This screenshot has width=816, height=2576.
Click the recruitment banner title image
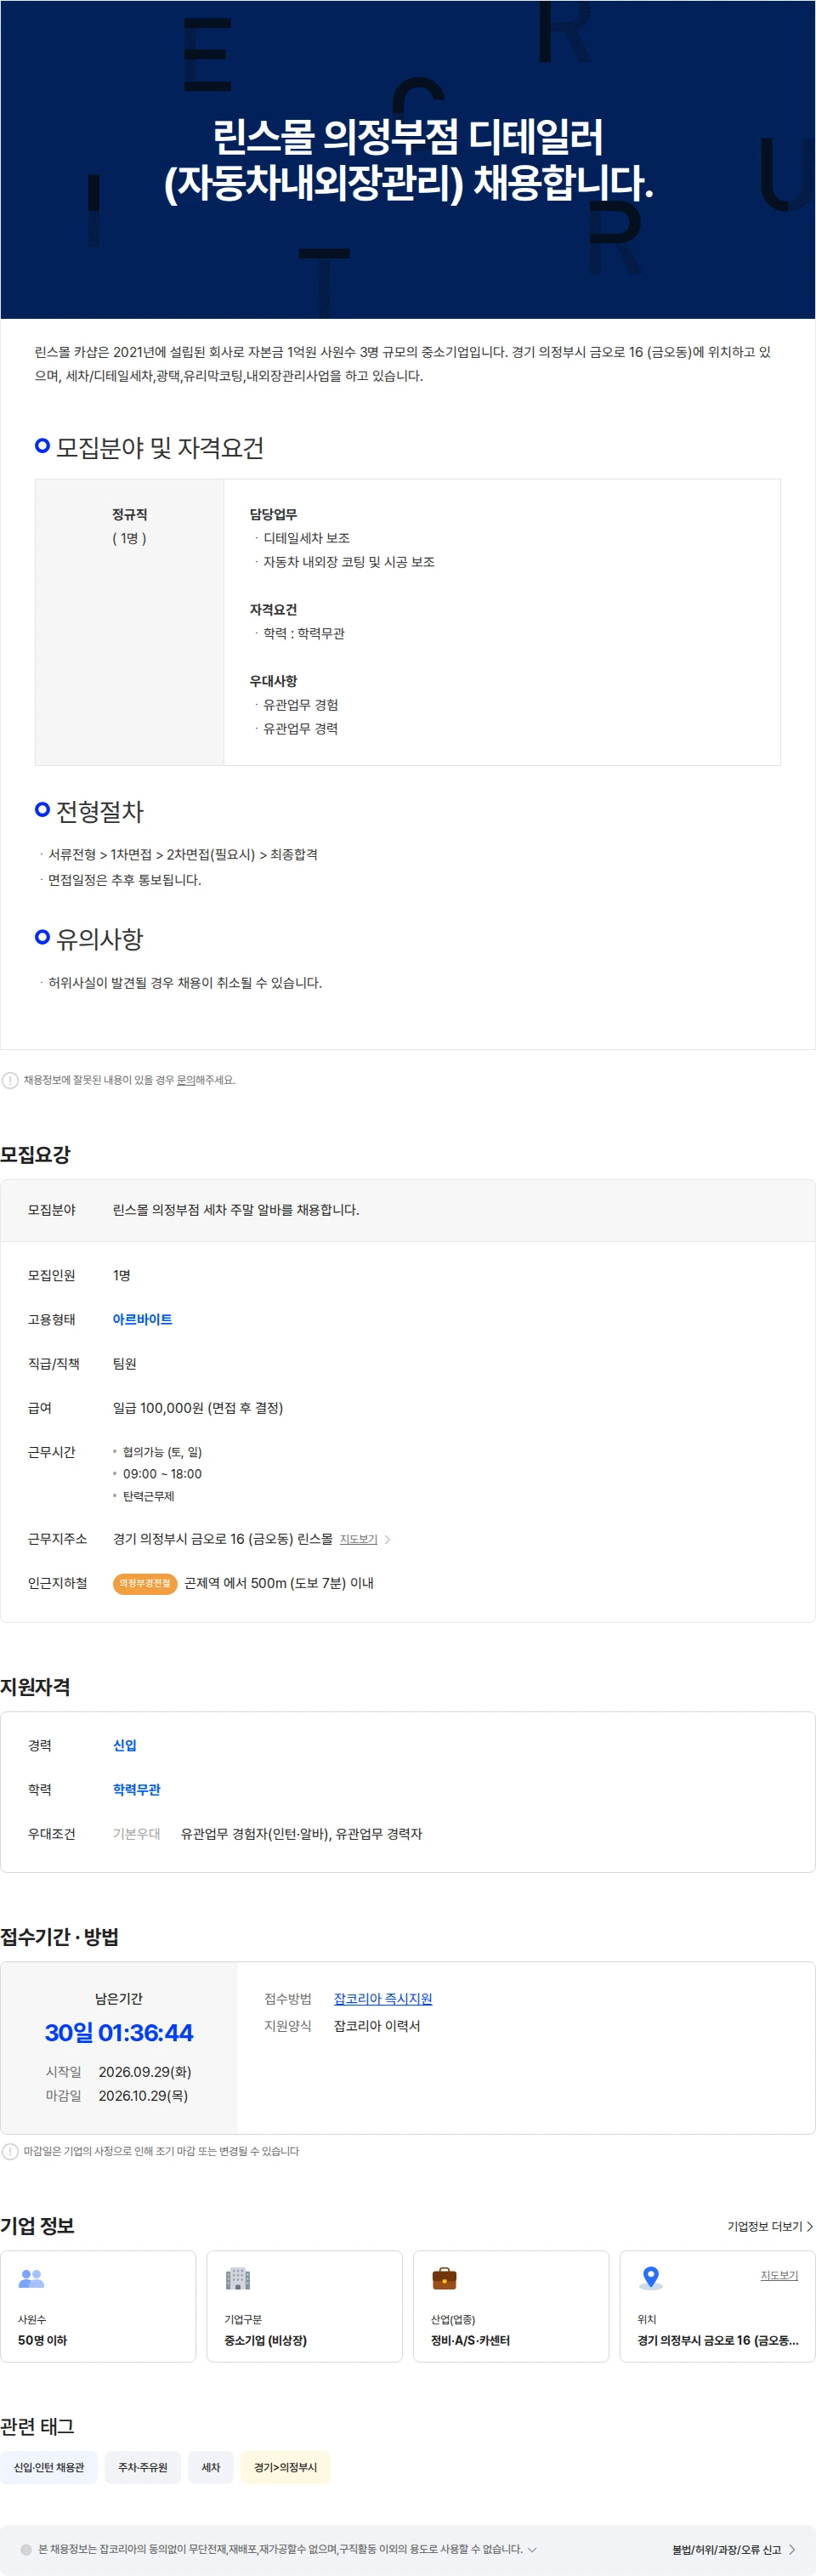(x=408, y=160)
